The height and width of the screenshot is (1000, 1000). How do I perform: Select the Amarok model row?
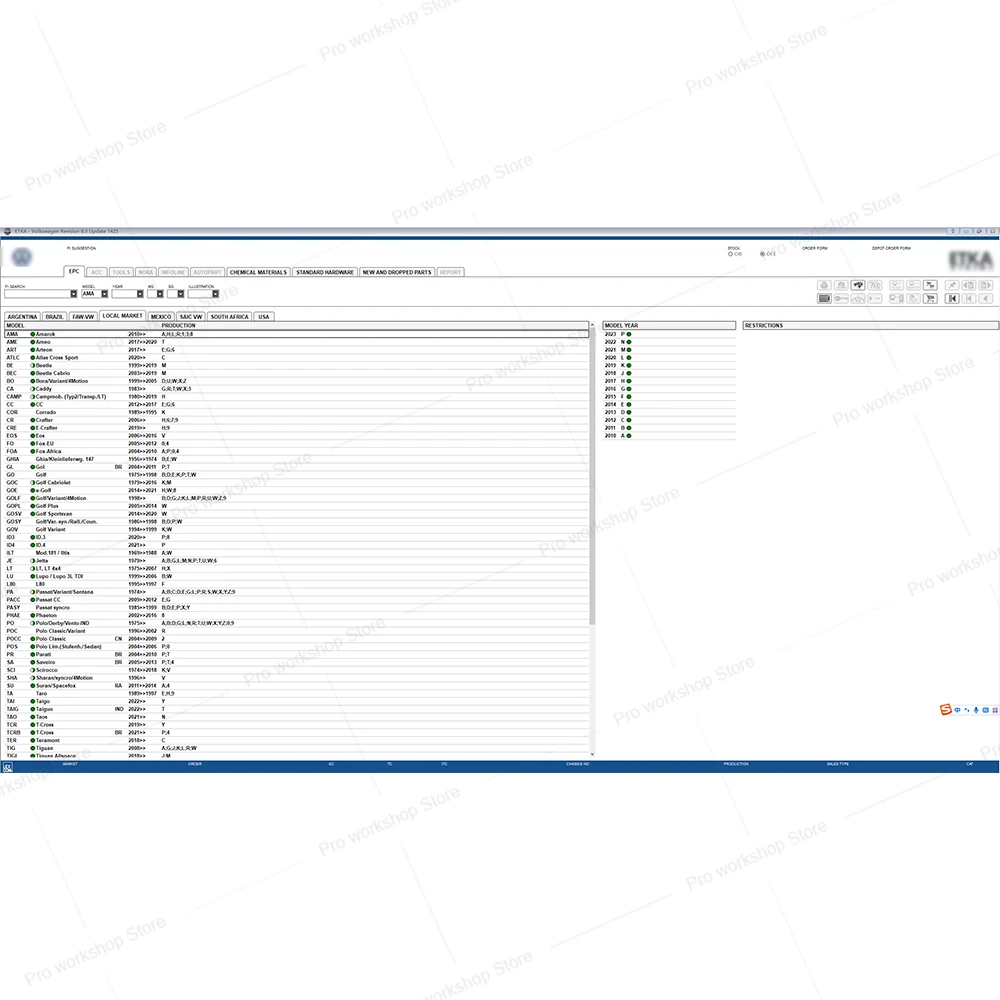pyautogui.click(x=297, y=334)
